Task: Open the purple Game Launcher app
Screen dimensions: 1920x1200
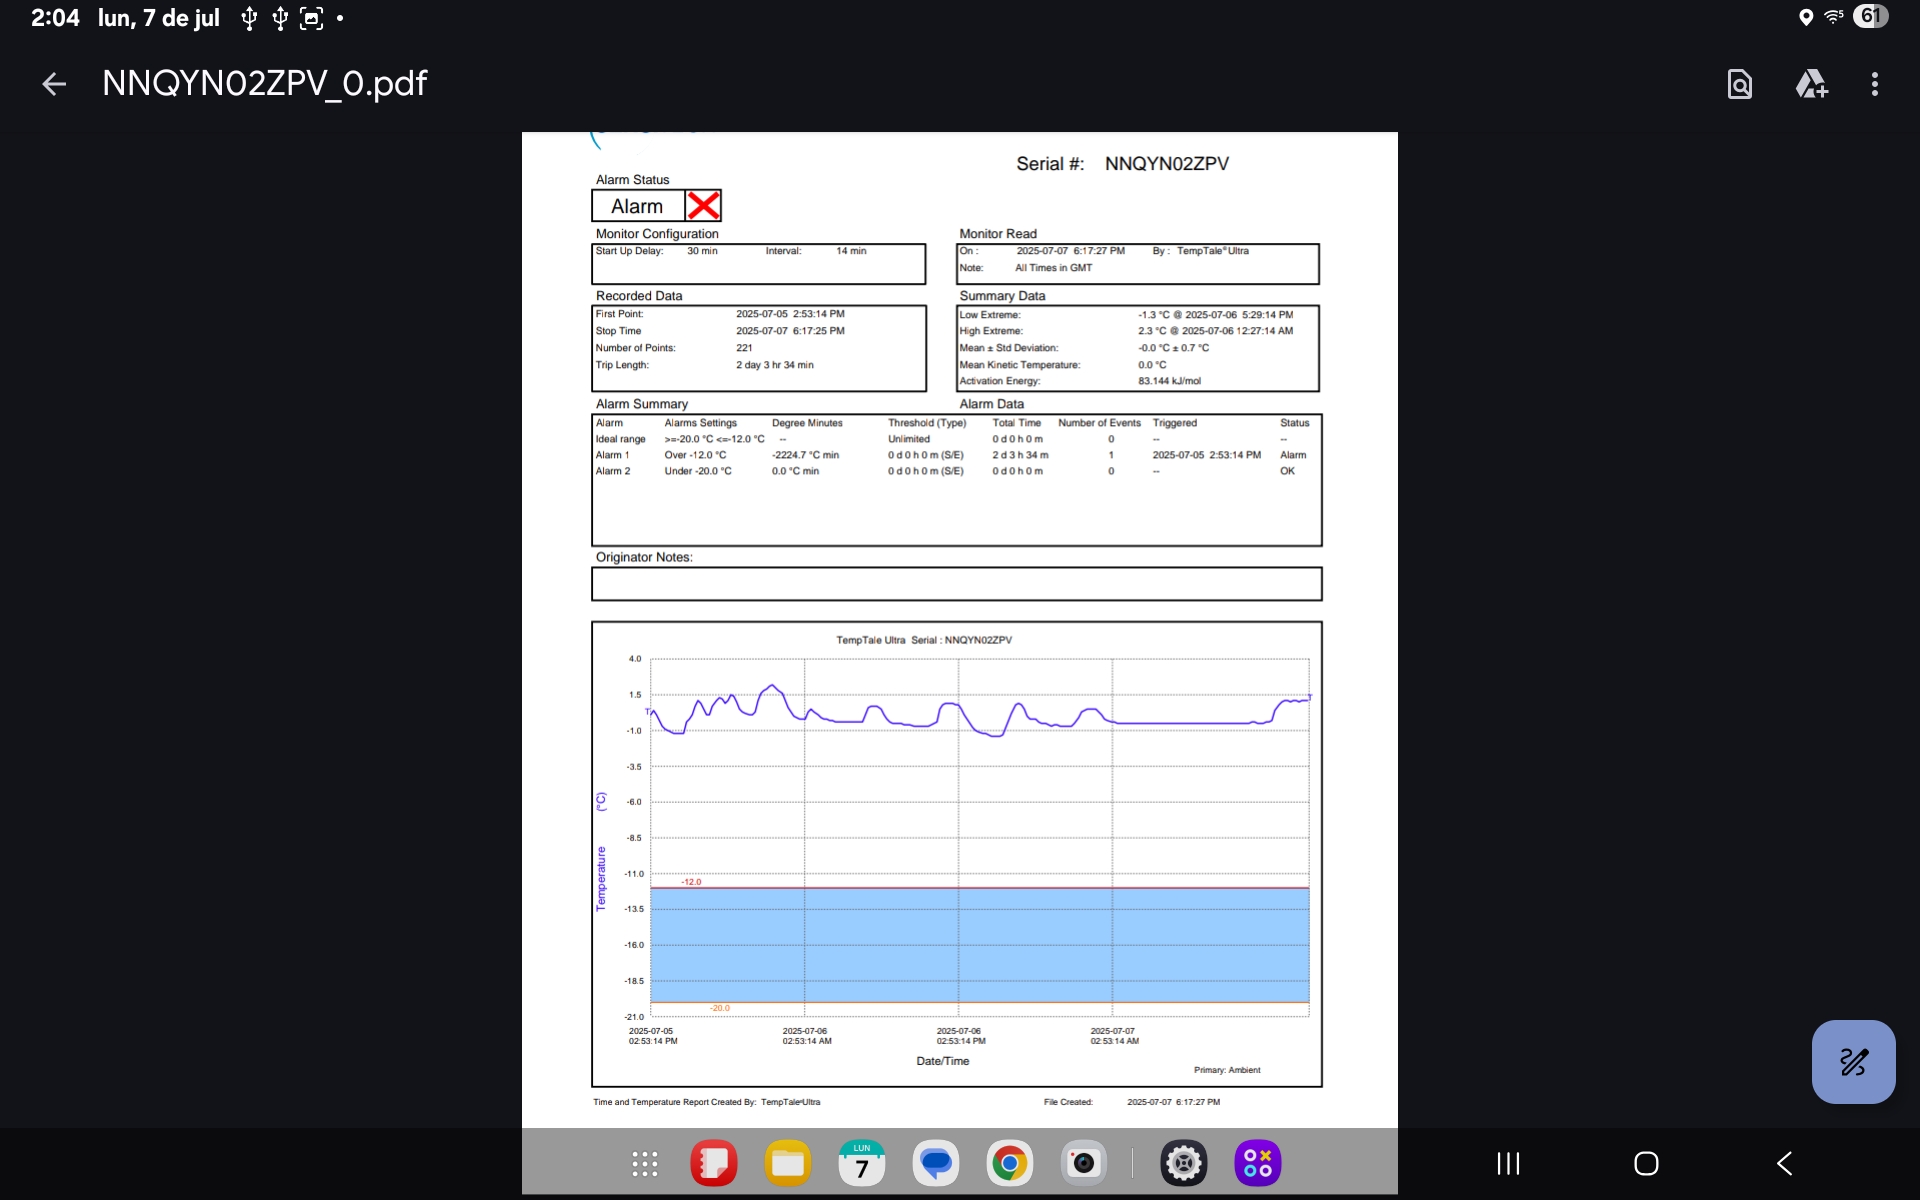Action: pos(1258,1163)
